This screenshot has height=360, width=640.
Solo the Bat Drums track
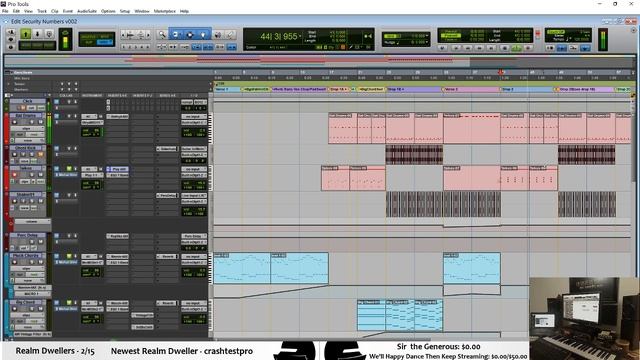tap(32, 122)
